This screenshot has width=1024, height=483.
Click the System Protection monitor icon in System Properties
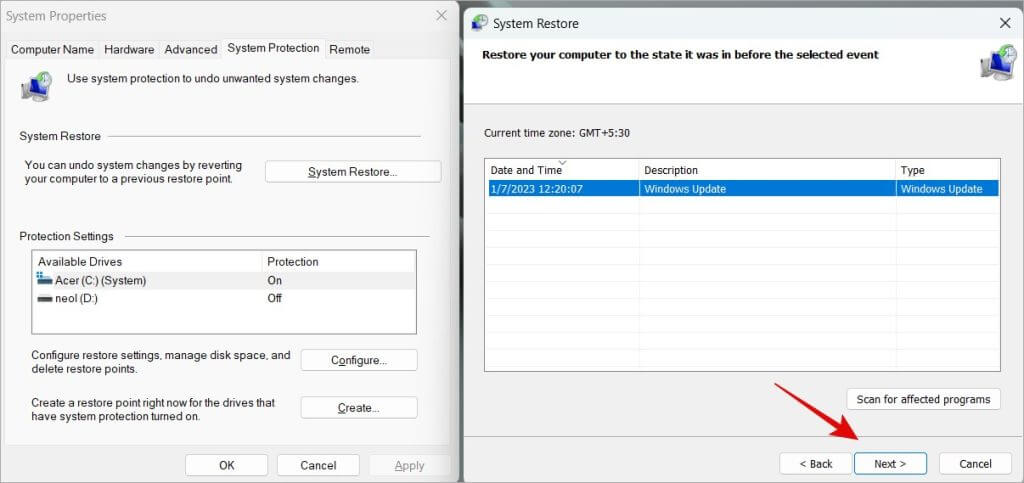tap(37, 87)
